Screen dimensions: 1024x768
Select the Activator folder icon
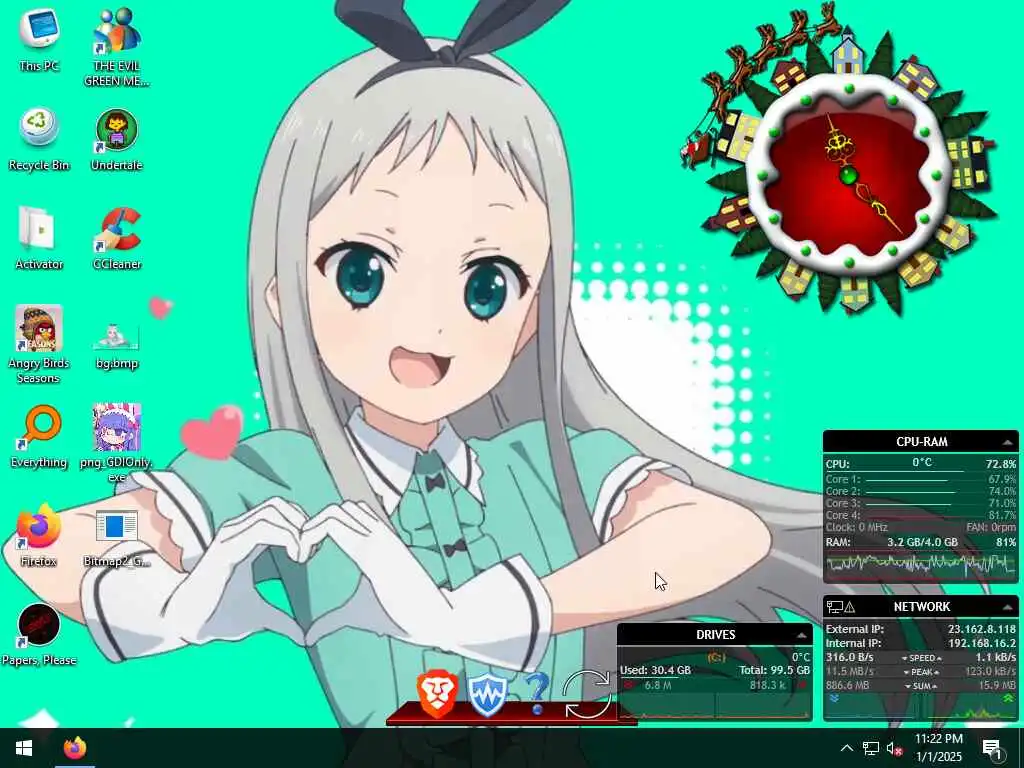coord(39,238)
